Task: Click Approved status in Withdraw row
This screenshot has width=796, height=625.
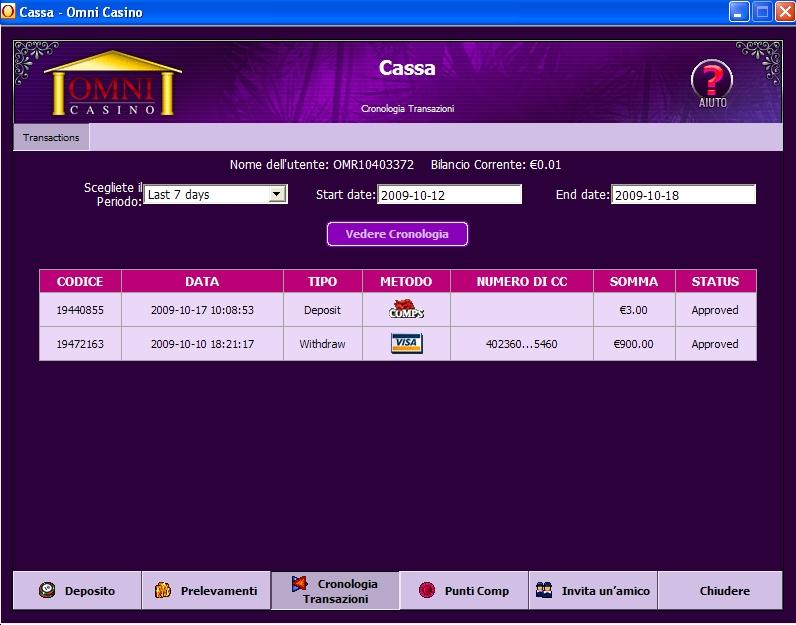Action: pos(715,344)
